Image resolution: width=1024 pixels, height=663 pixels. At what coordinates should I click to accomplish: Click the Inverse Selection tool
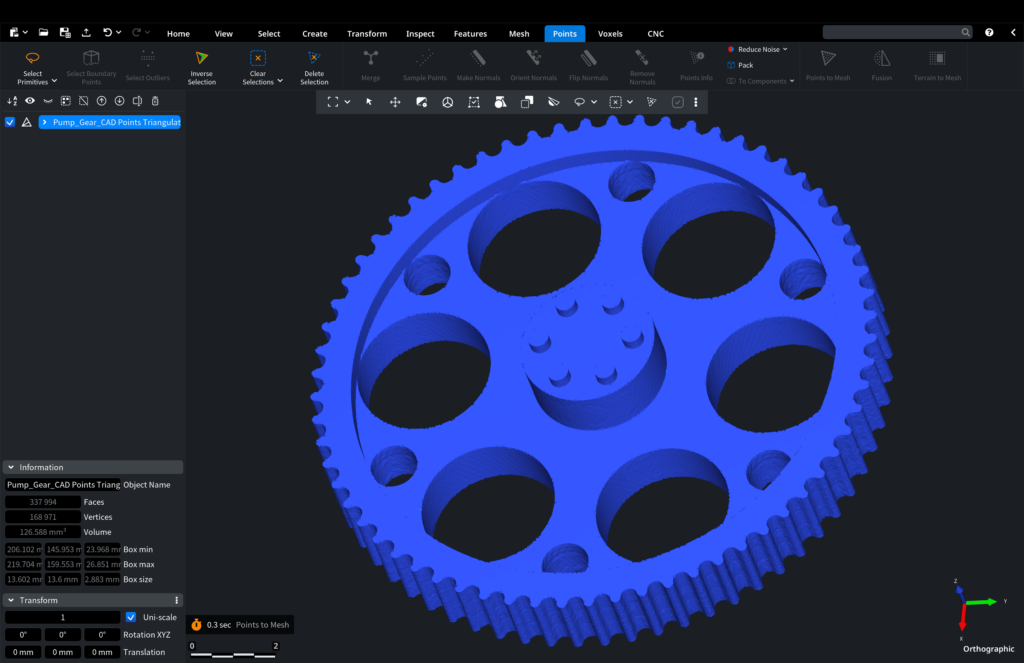click(x=201, y=66)
